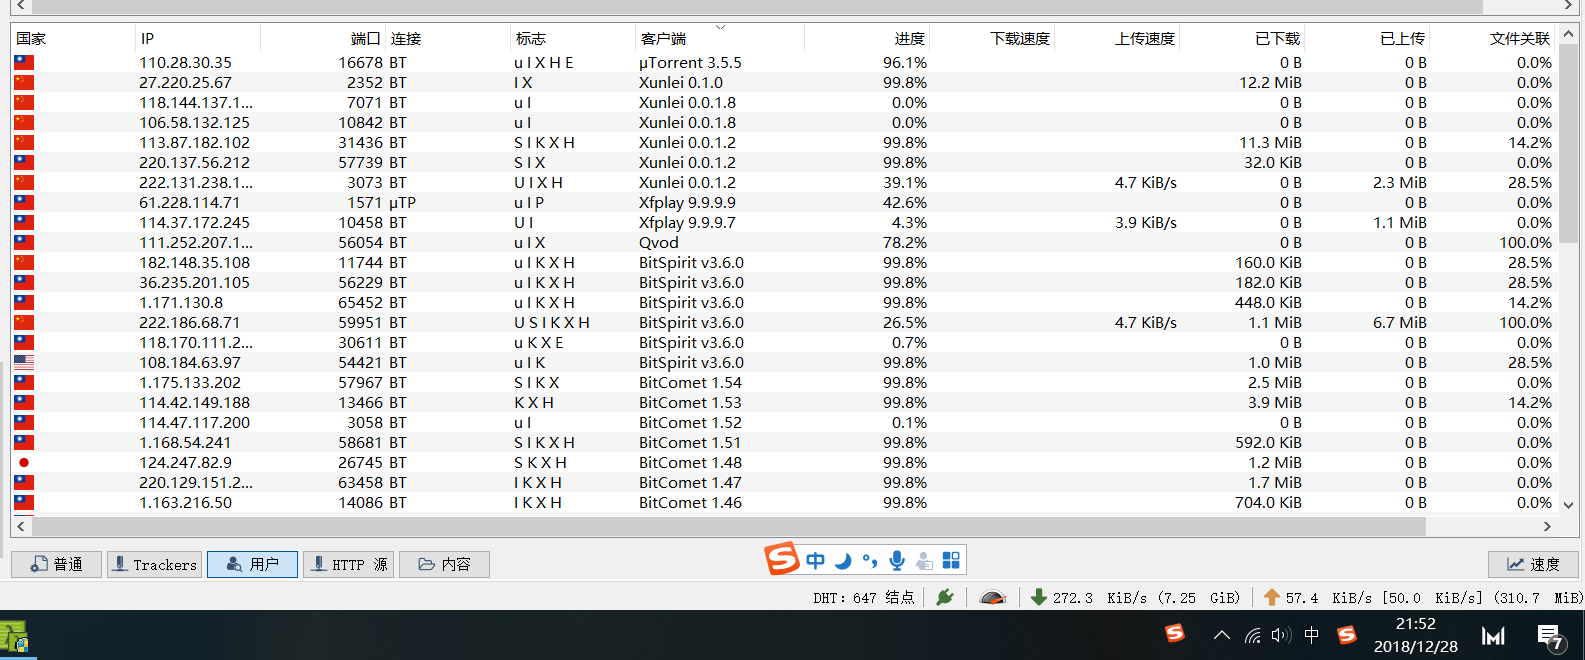This screenshot has height=660, width=1585.
Task: Open the volume speaker tray icon
Action: pyautogui.click(x=1281, y=635)
